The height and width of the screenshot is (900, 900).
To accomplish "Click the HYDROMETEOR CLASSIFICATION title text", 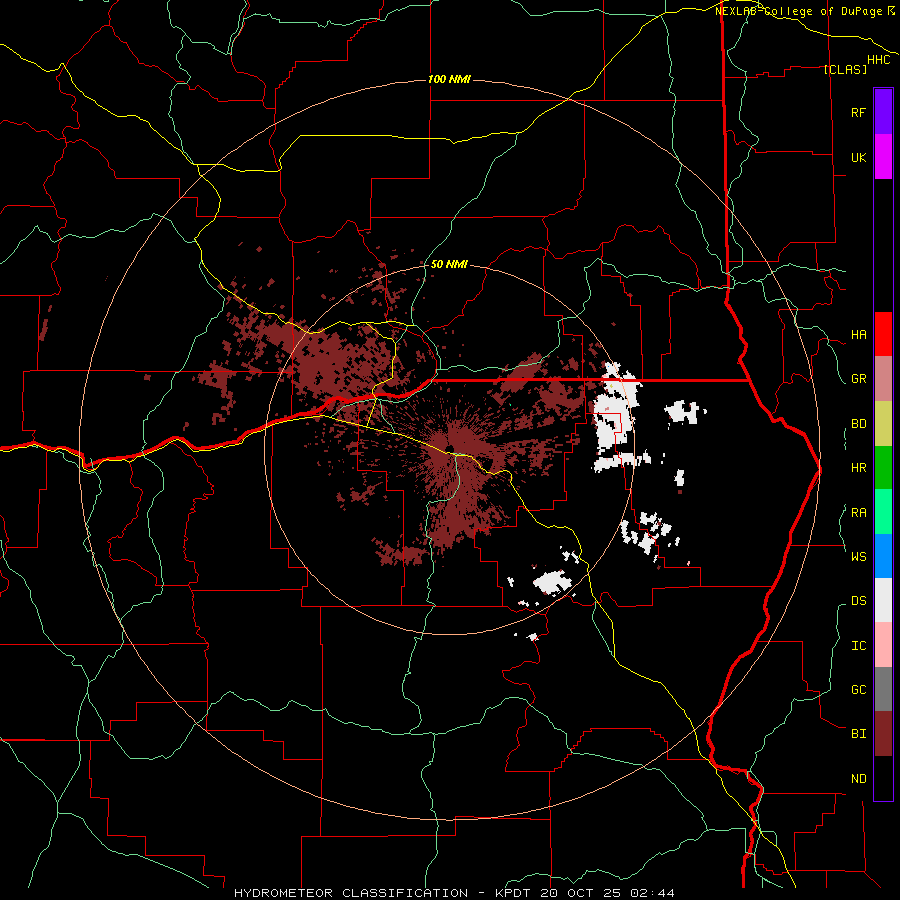I will (351, 893).
